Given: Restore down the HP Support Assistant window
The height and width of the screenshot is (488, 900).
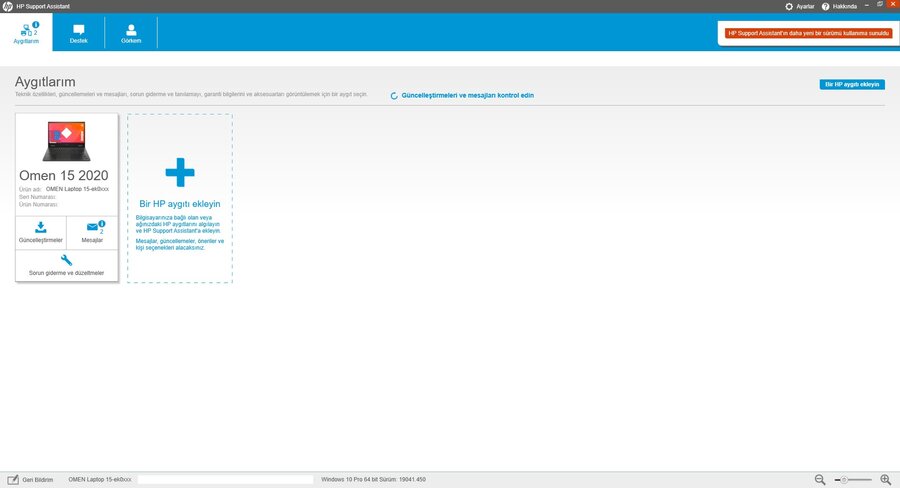Looking at the screenshot, I should click(x=879, y=5).
